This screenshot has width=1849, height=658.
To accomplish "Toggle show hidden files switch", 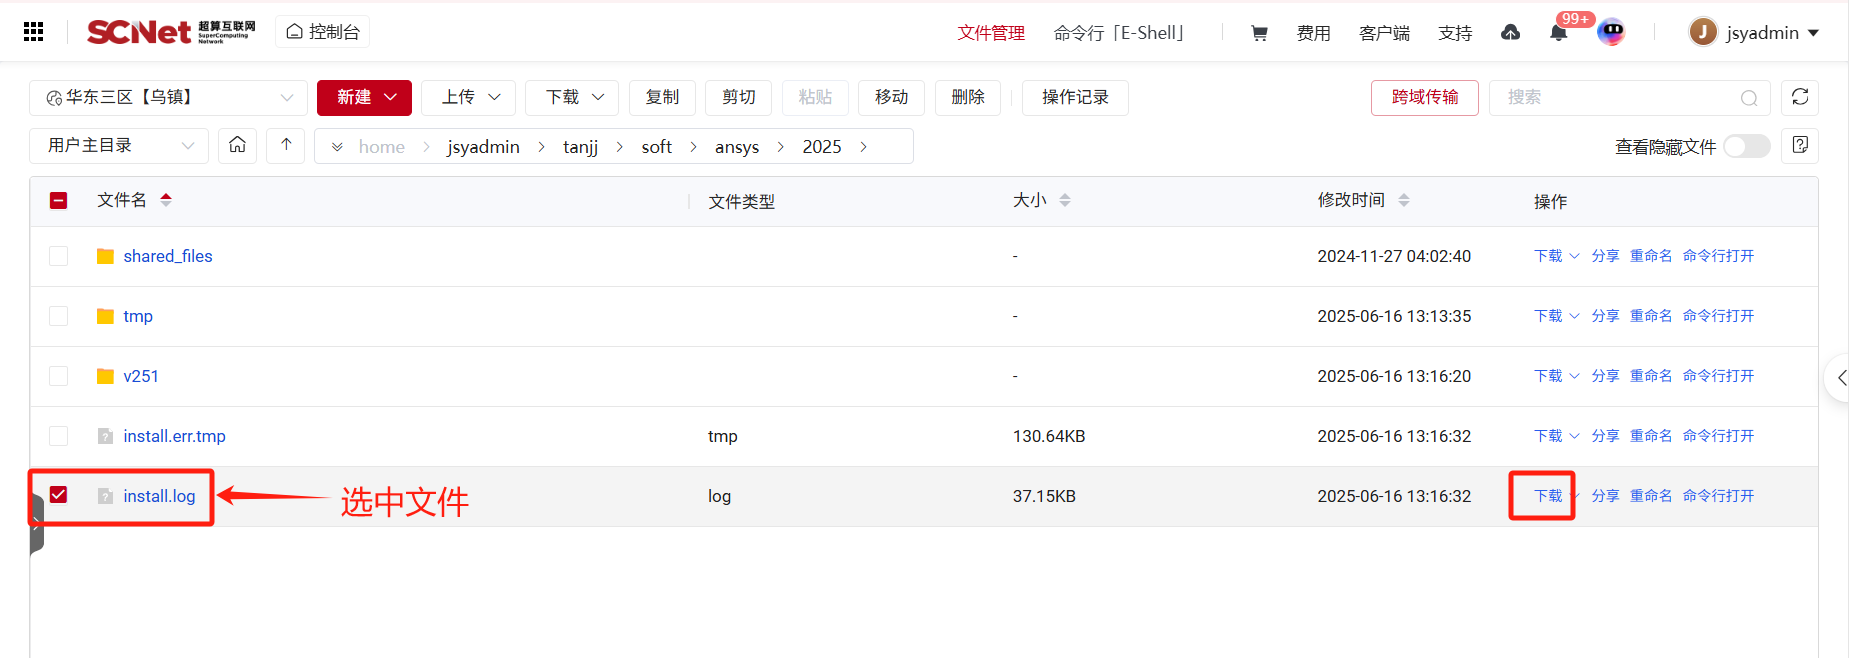I will tap(1746, 146).
